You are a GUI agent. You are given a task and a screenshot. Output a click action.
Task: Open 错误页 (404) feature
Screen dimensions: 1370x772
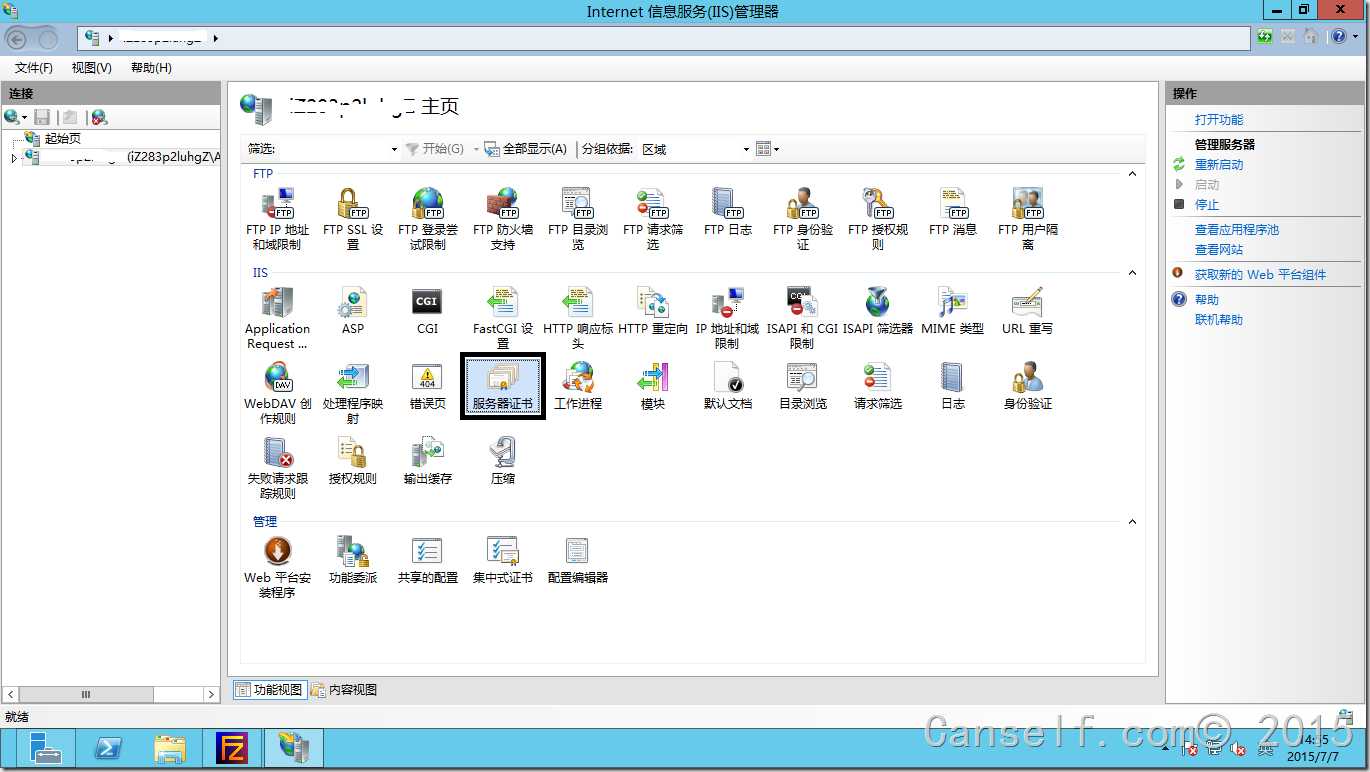pos(428,385)
